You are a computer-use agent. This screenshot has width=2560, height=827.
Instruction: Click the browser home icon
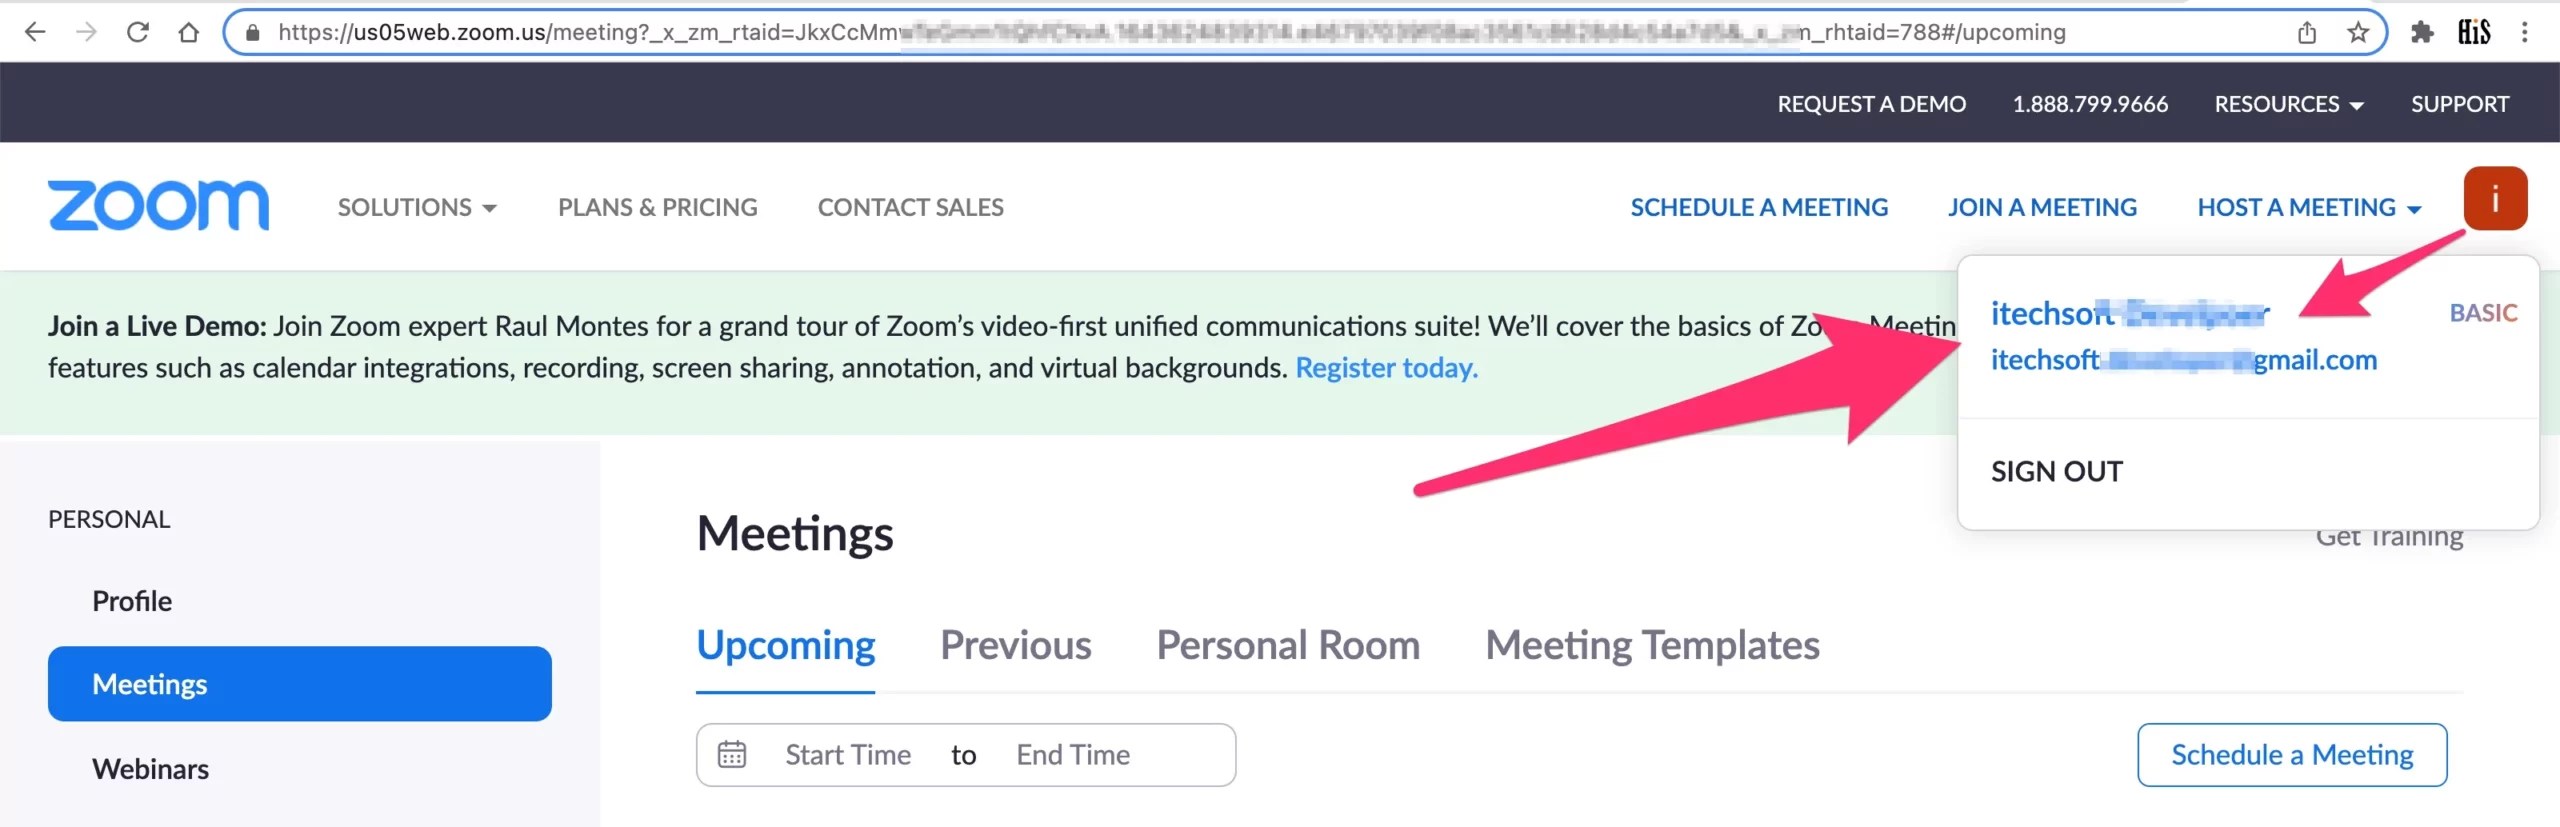tap(188, 31)
